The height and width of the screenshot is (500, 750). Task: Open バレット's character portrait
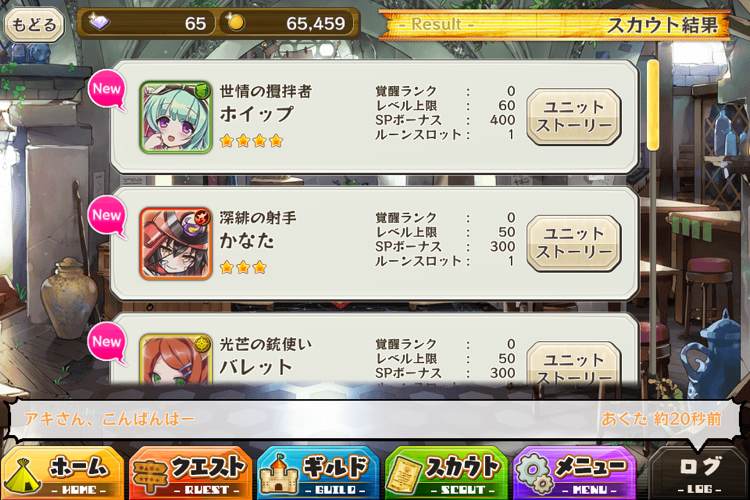(x=176, y=359)
